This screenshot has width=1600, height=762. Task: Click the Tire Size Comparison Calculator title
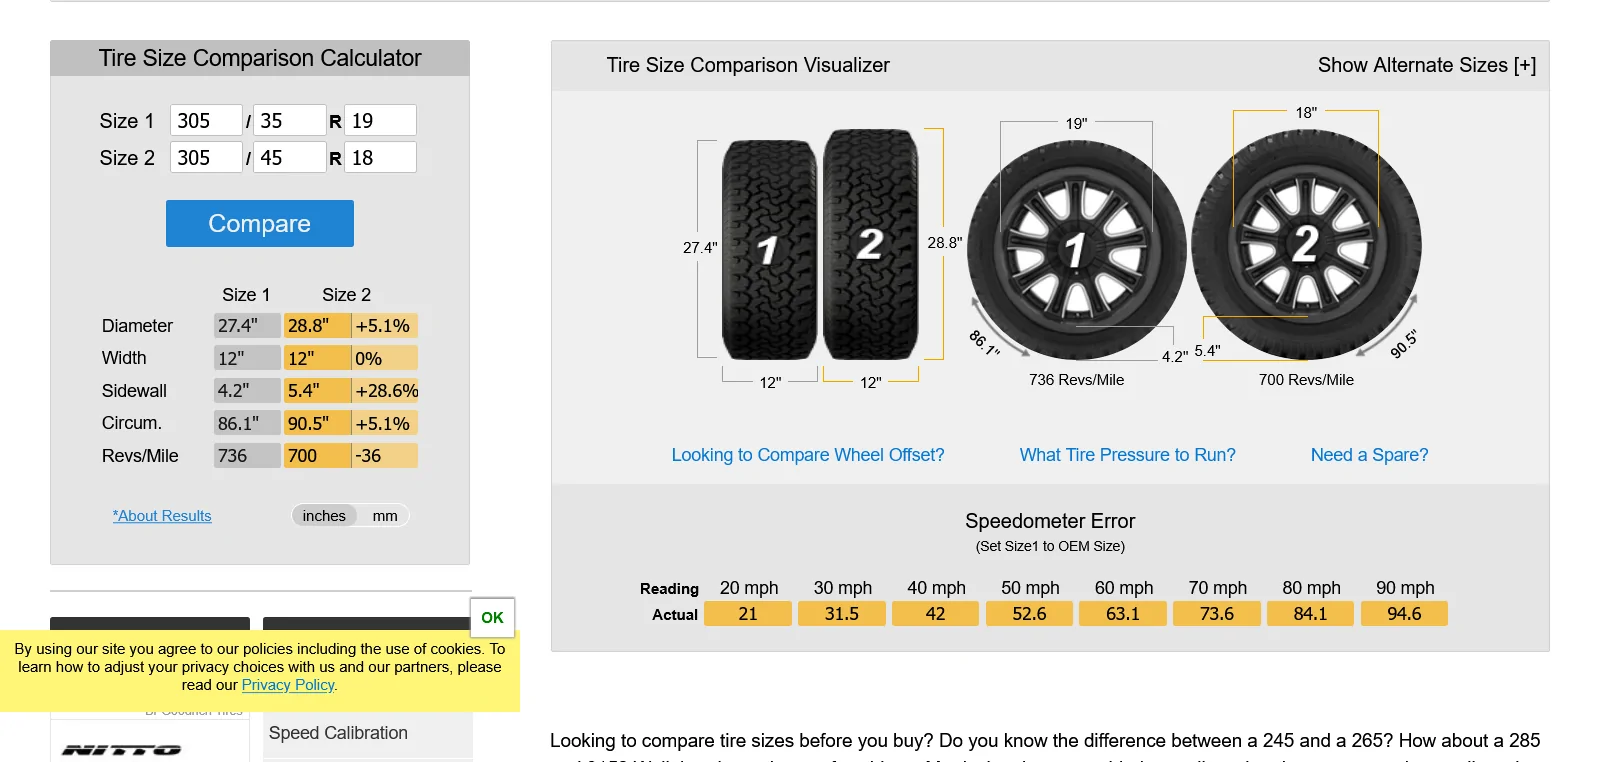click(260, 58)
